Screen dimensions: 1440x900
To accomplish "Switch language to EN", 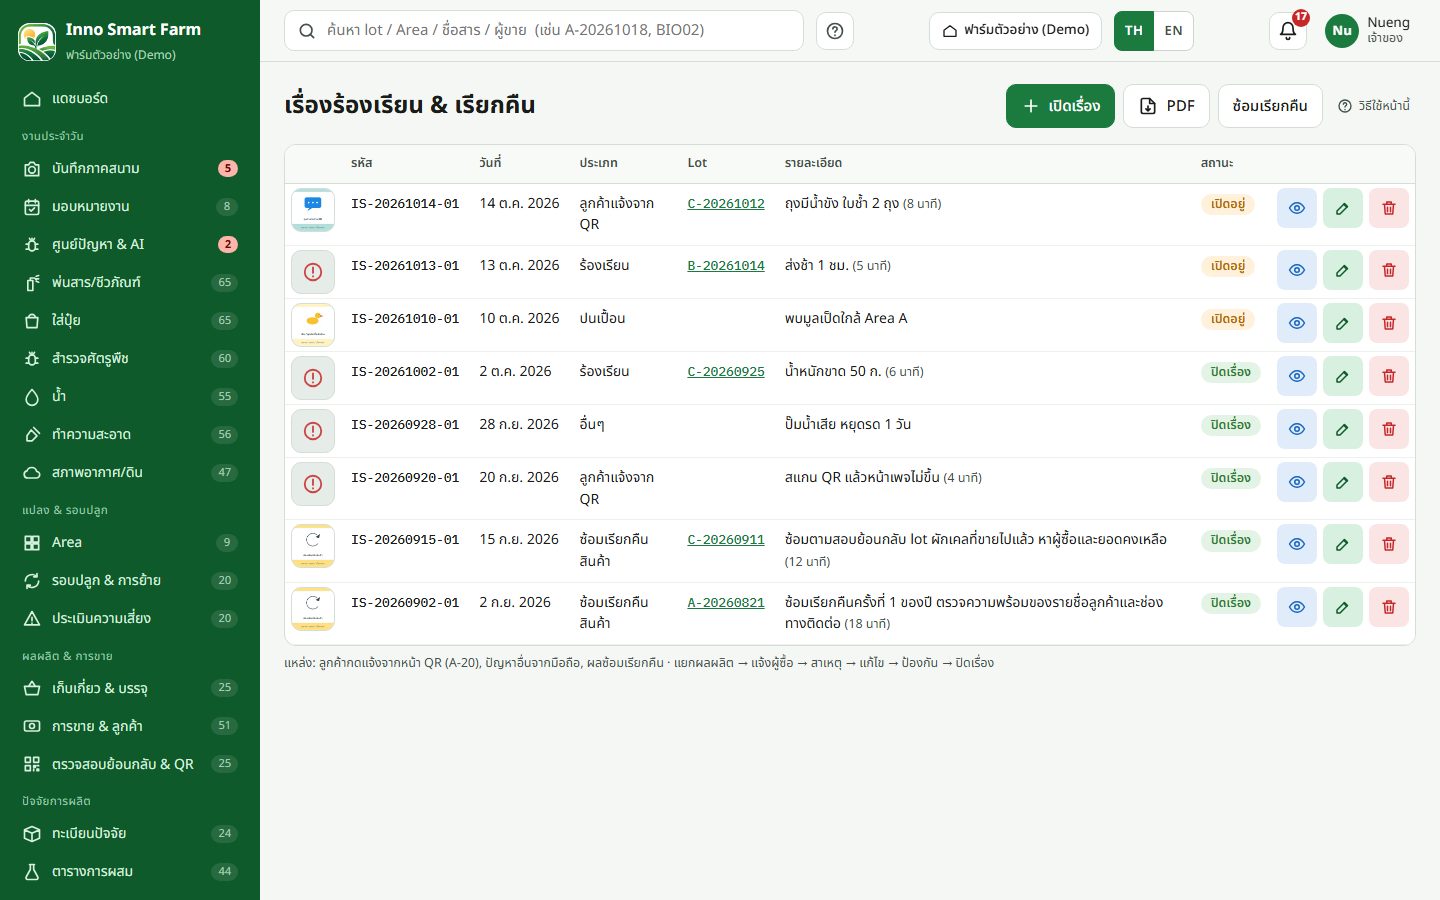I will click(x=1173, y=31).
